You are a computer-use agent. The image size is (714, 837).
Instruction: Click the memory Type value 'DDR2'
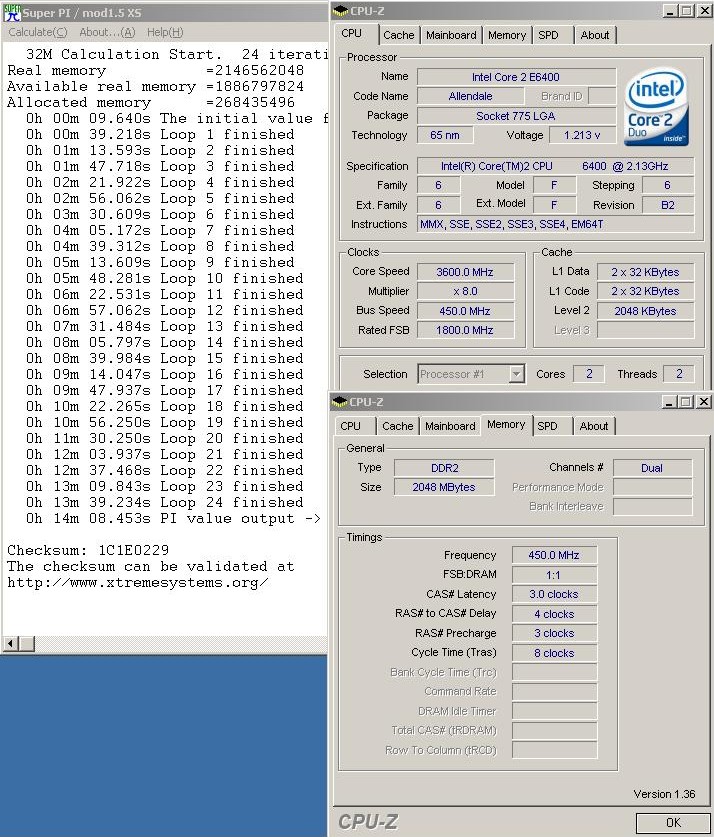444,468
